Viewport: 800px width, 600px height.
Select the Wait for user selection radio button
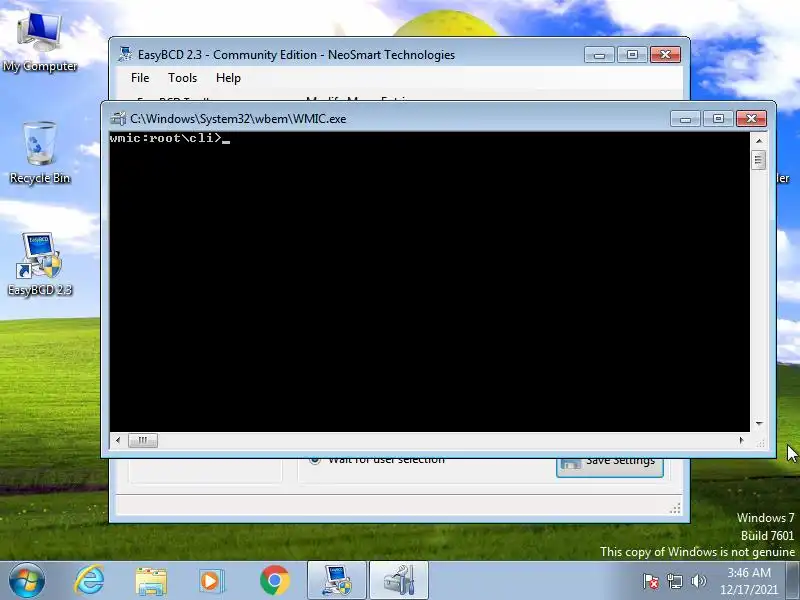(315, 460)
